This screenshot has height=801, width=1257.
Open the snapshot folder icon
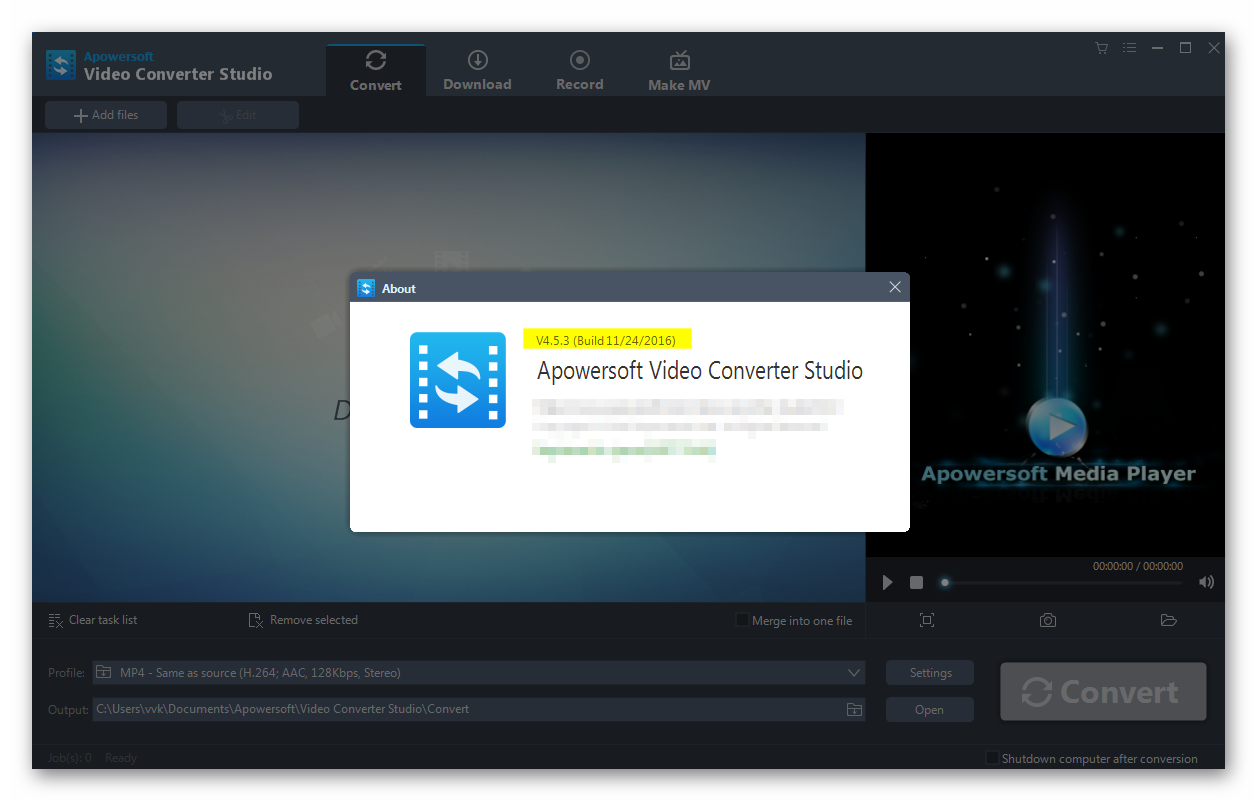point(1169,620)
